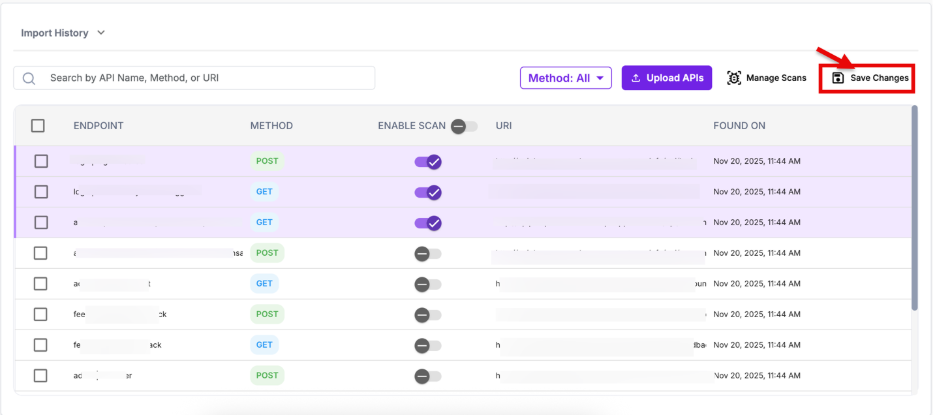Select checkbox of POST row starting 'fee'

tap(41, 314)
